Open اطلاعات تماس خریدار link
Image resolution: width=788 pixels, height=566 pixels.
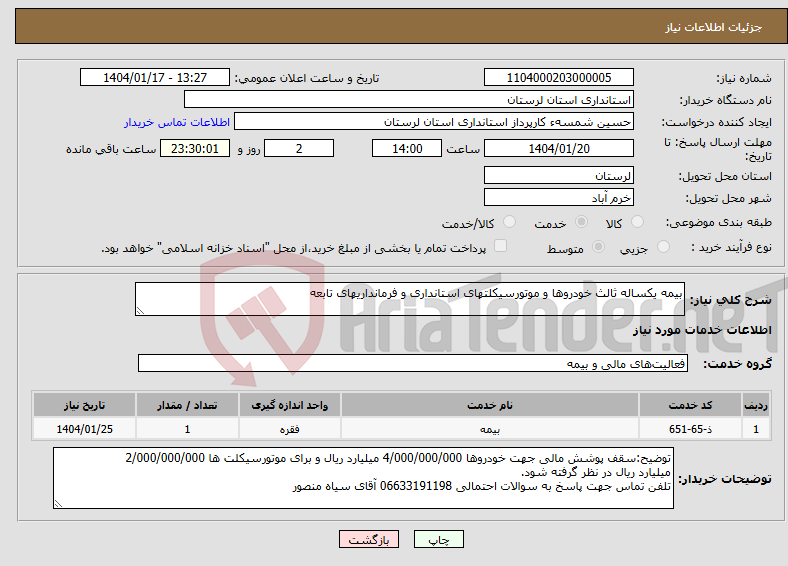(177, 122)
